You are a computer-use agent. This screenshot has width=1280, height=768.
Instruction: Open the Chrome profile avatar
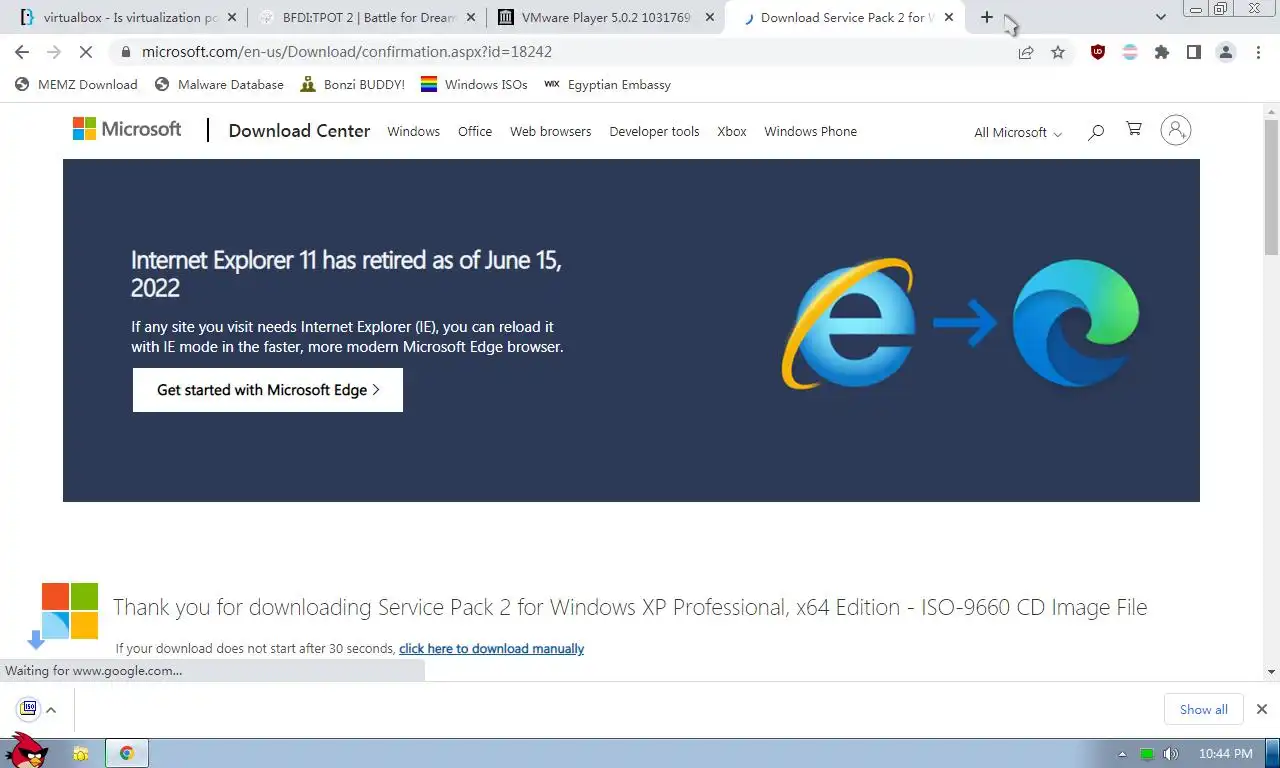click(x=1226, y=52)
